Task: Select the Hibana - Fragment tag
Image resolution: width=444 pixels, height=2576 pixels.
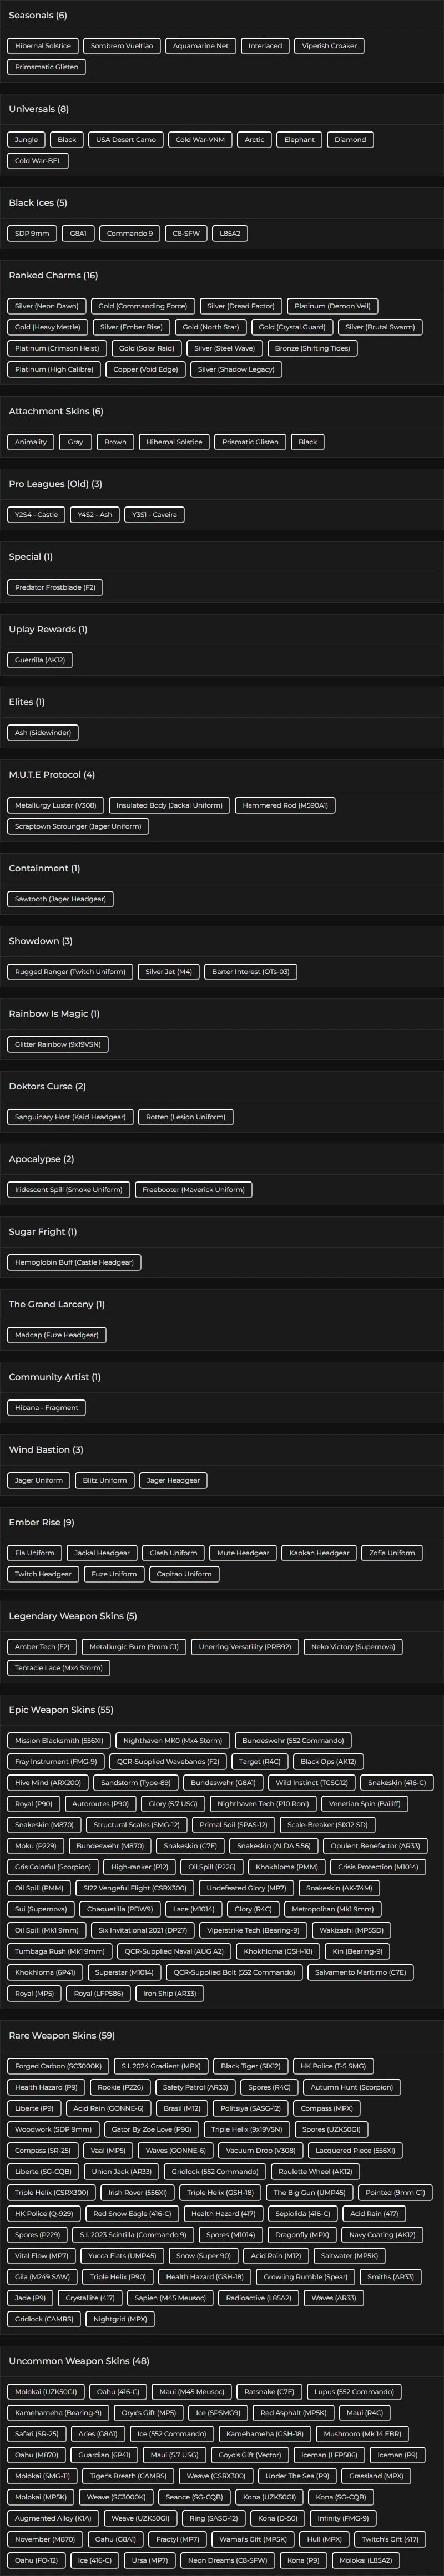Action: pos(47,1408)
